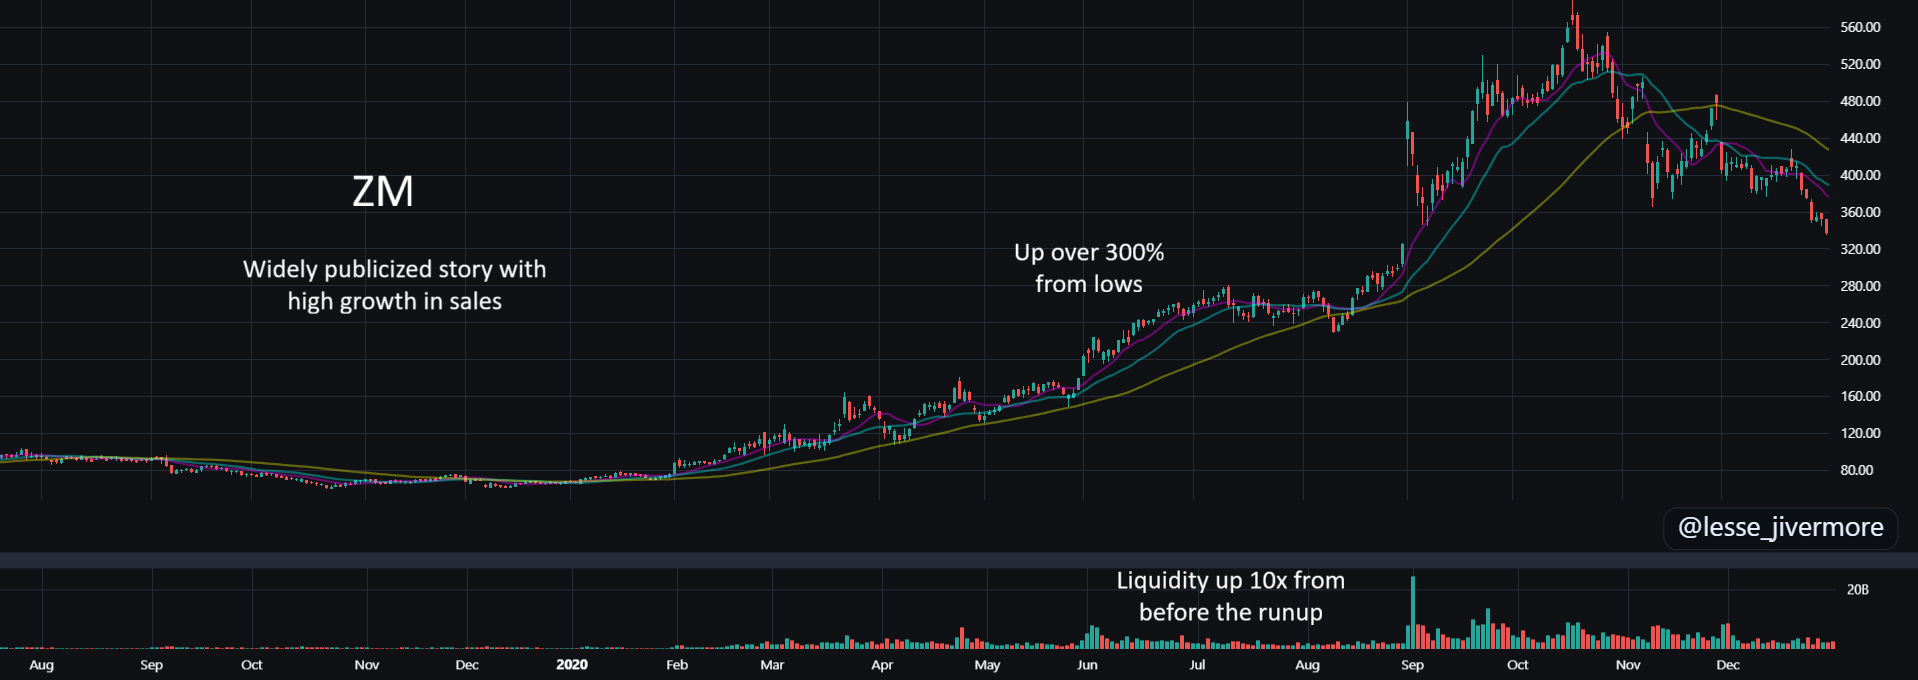
Task: Click the May label on time axis
Action: [x=987, y=665]
